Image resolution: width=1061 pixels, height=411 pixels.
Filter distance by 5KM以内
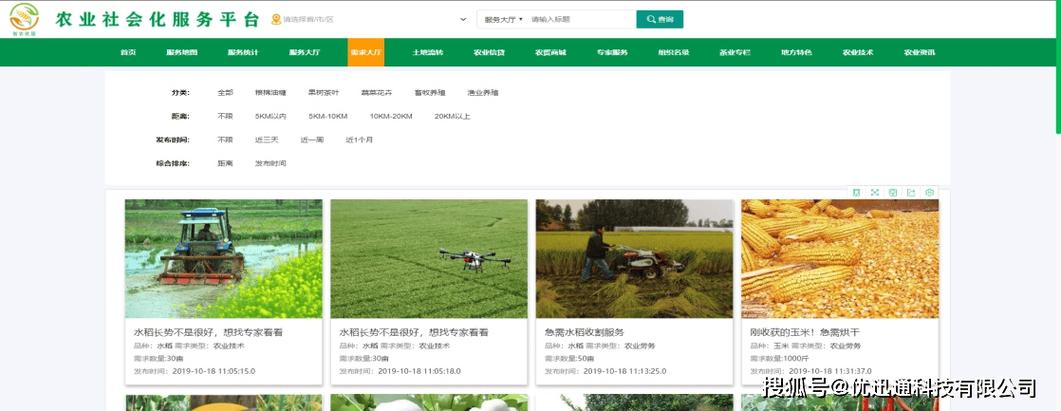tap(271, 116)
